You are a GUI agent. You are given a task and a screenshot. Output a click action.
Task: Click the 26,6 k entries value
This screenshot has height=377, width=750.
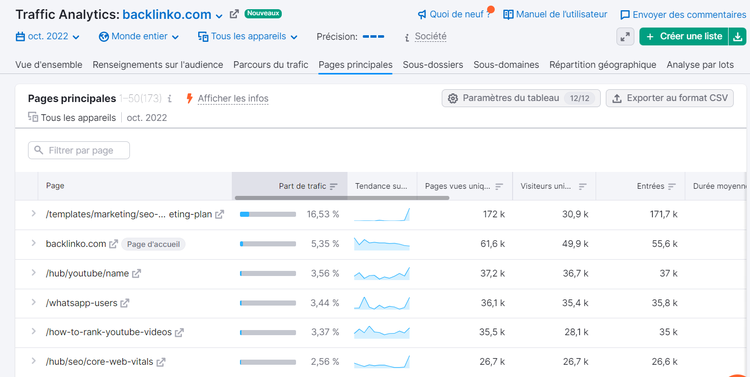tap(664, 362)
